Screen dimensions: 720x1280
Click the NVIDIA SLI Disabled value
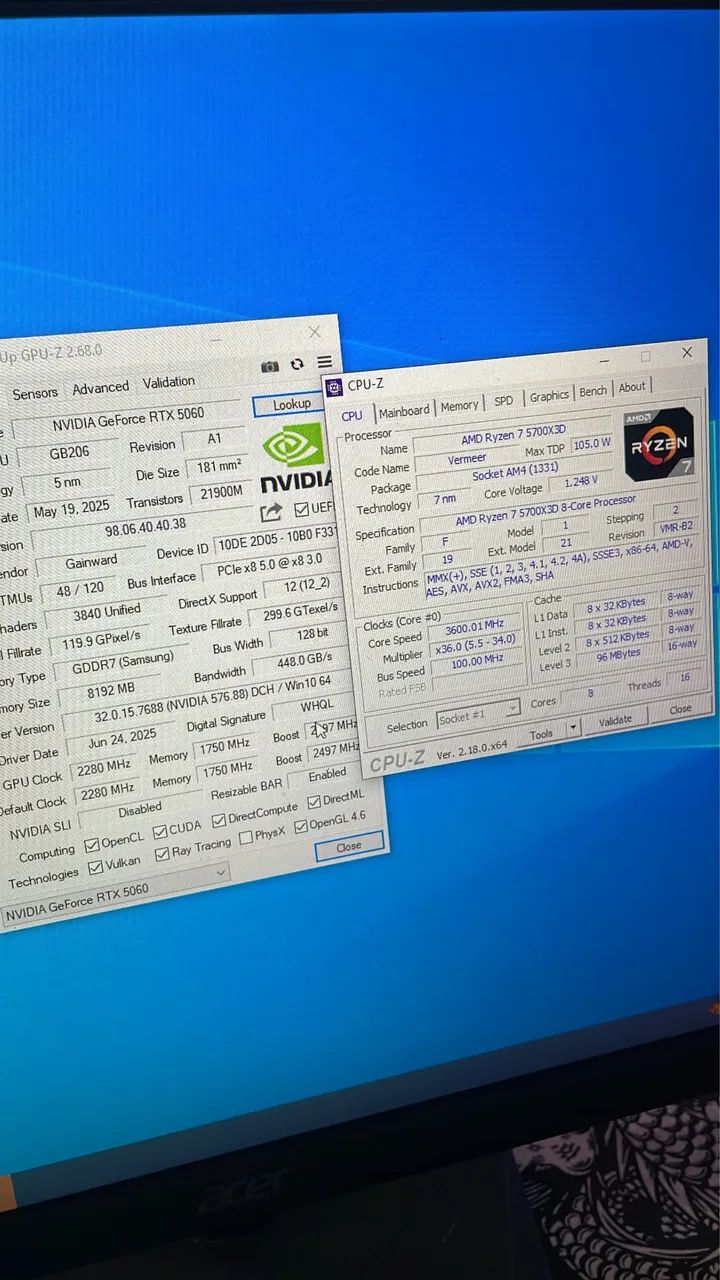click(x=140, y=809)
